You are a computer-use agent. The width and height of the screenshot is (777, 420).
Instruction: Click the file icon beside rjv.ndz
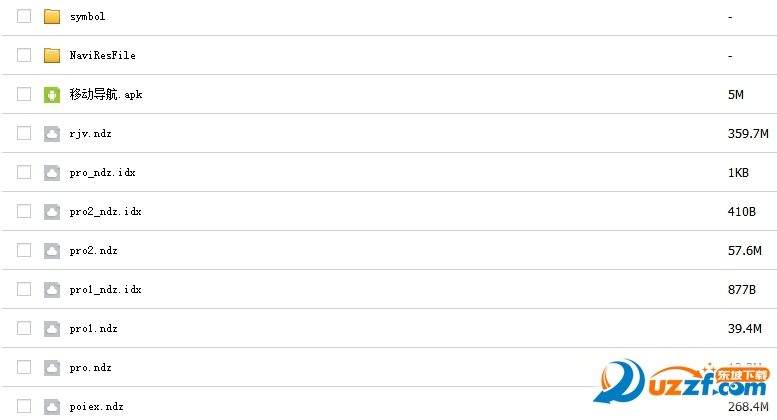(x=52, y=134)
